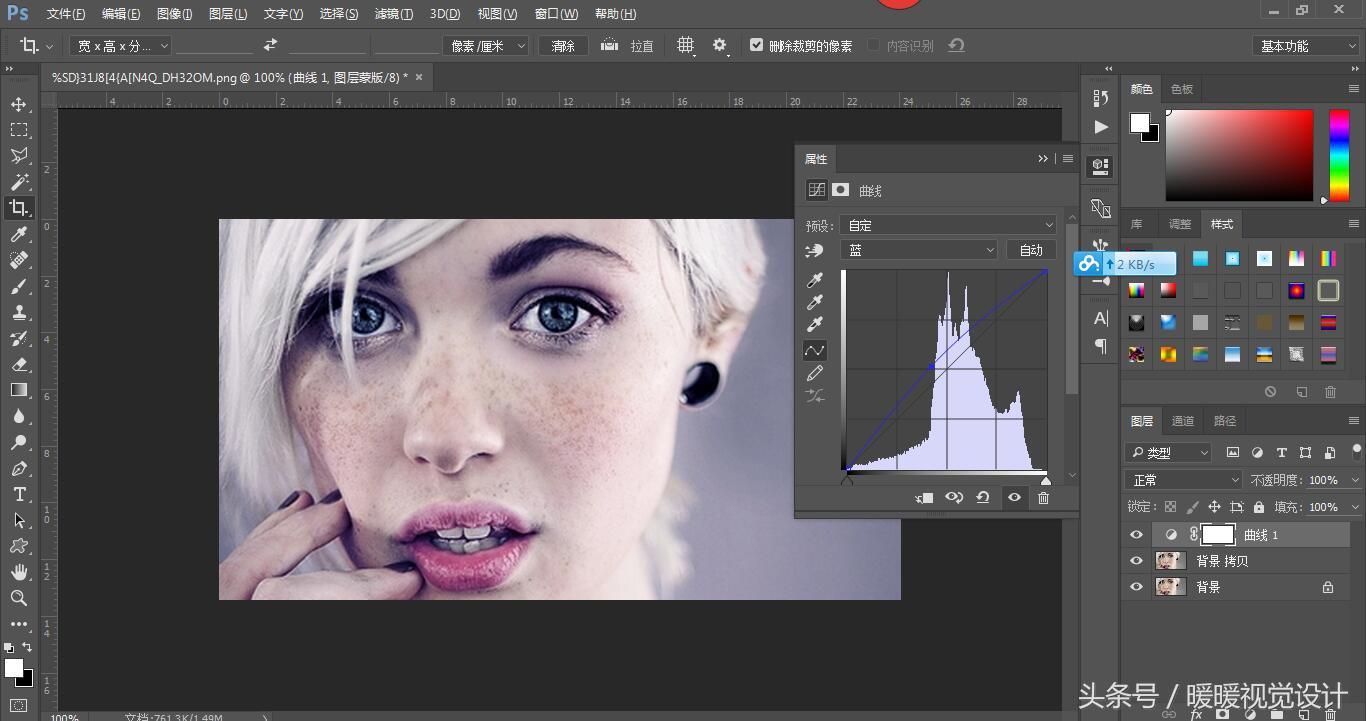
Task: Uncheck 删除裁剪的像素 checkbox
Action: tap(756, 45)
